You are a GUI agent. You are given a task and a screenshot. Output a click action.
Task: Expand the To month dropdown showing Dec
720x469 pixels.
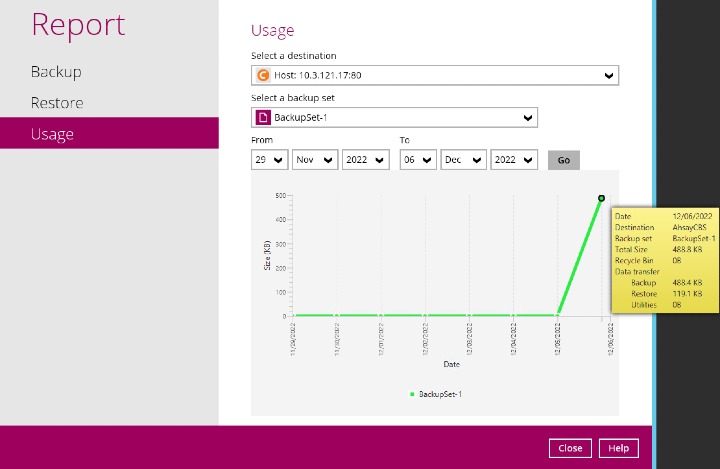point(463,160)
